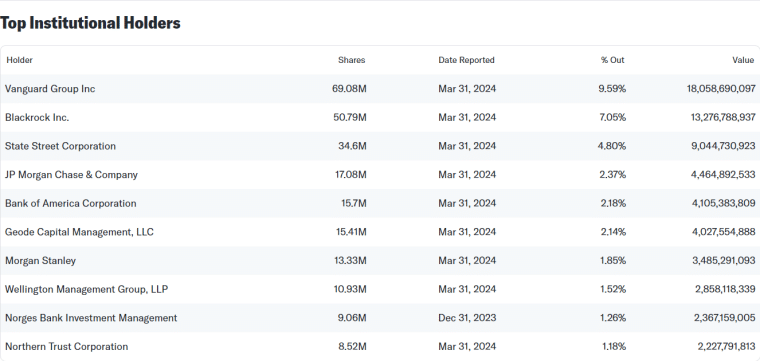Click Northern Trust's Mar 31, 2024 date
This screenshot has width=760, height=362.
point(467,346)
